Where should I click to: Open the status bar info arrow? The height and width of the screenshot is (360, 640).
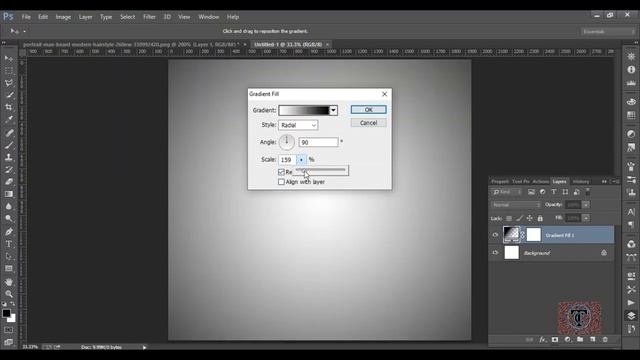[144, 347]
